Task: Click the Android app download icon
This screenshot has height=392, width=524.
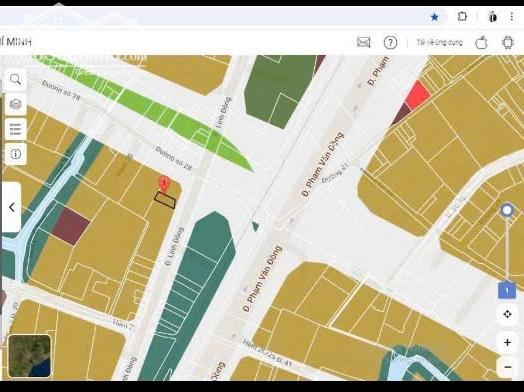Action: point(508,42)
